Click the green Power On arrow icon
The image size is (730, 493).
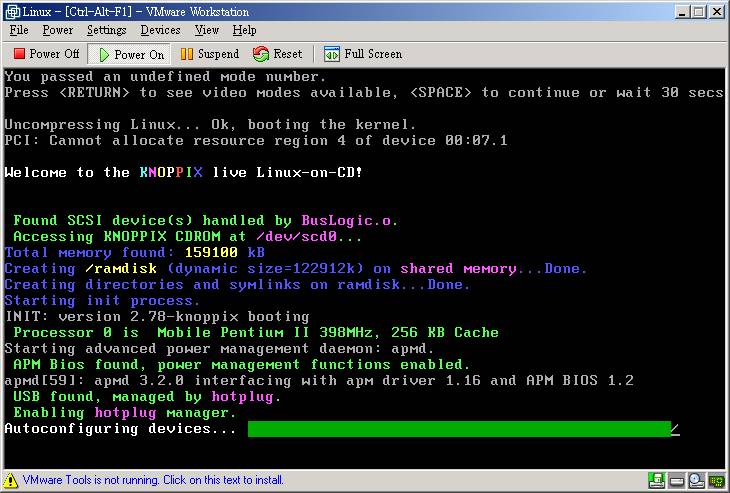[104, 54]
